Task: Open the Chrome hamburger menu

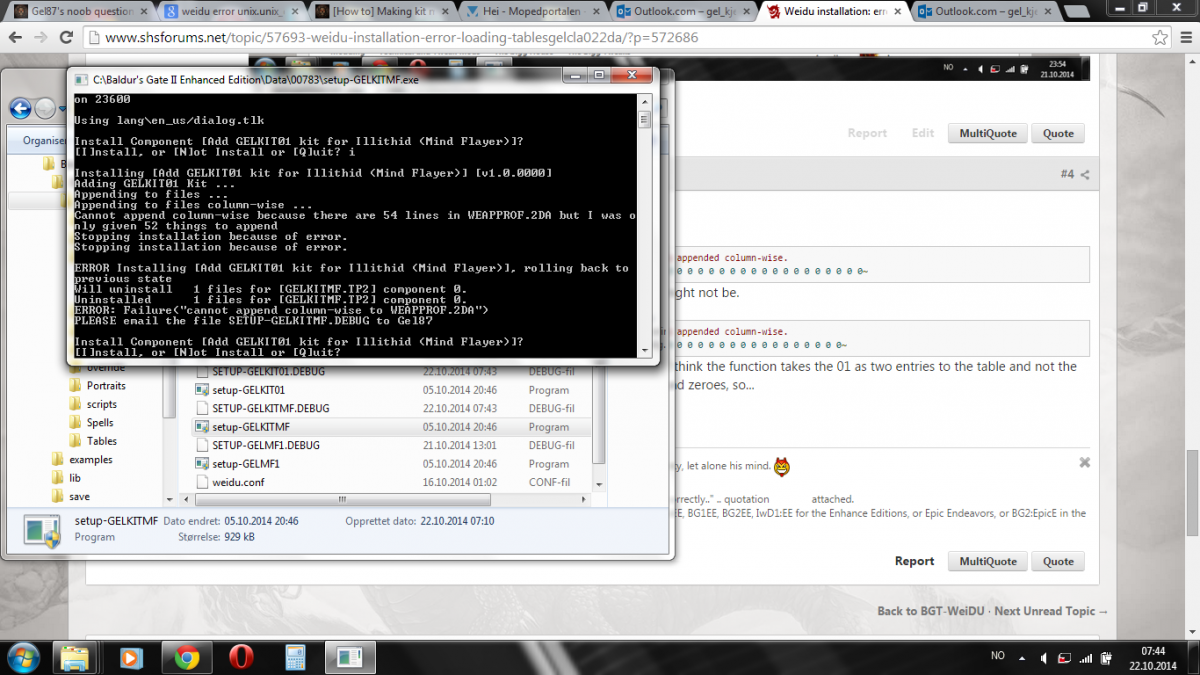Action: click(x=1185, y=38)
